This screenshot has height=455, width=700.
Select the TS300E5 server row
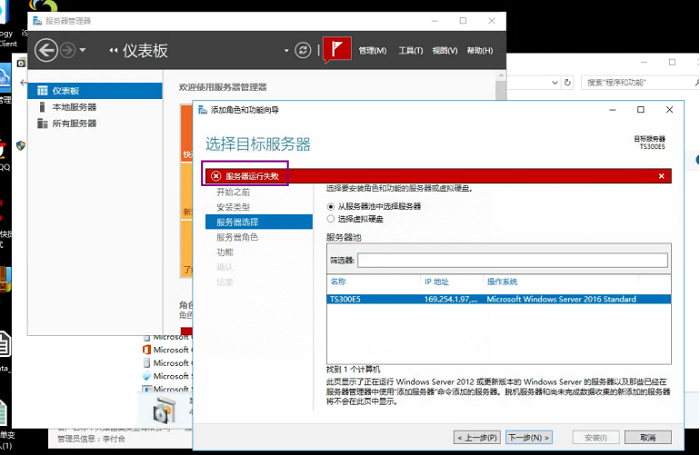499,299
